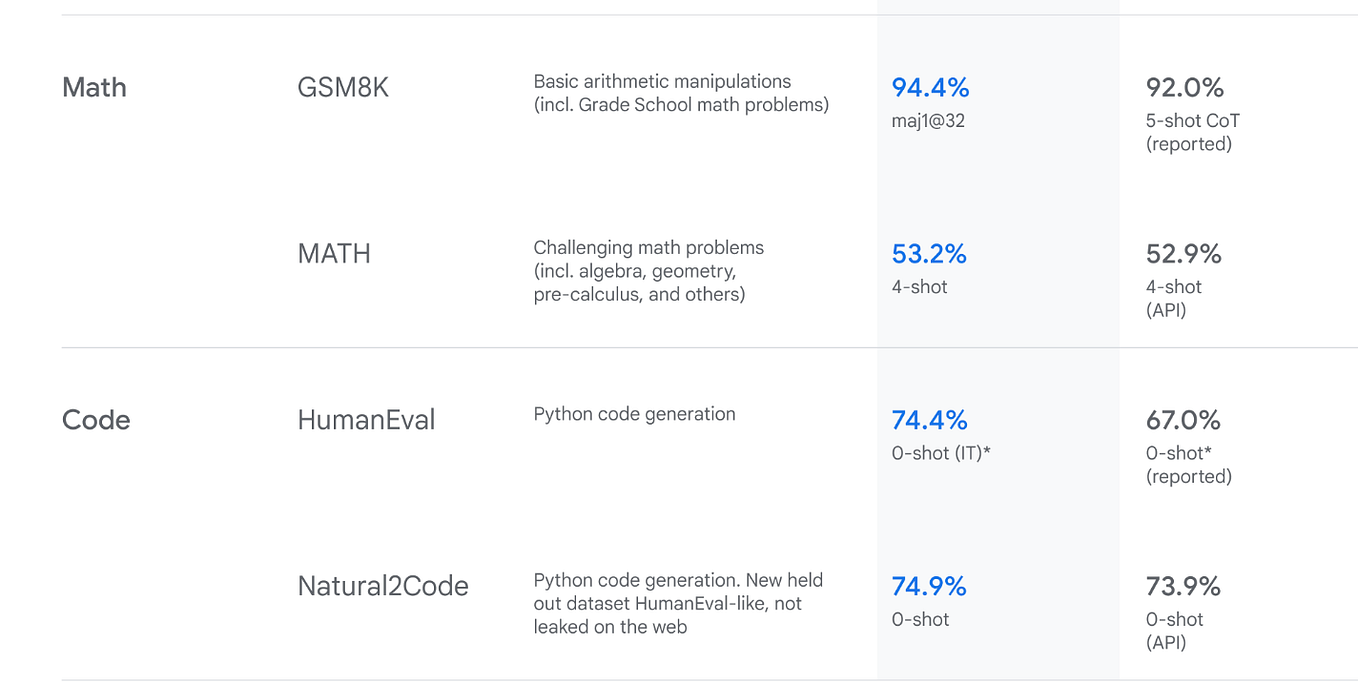Click the maj1@32 note under 94.4%
Image resolution: width=1358 pixels, height=689 pixels.
coord(928,121)
